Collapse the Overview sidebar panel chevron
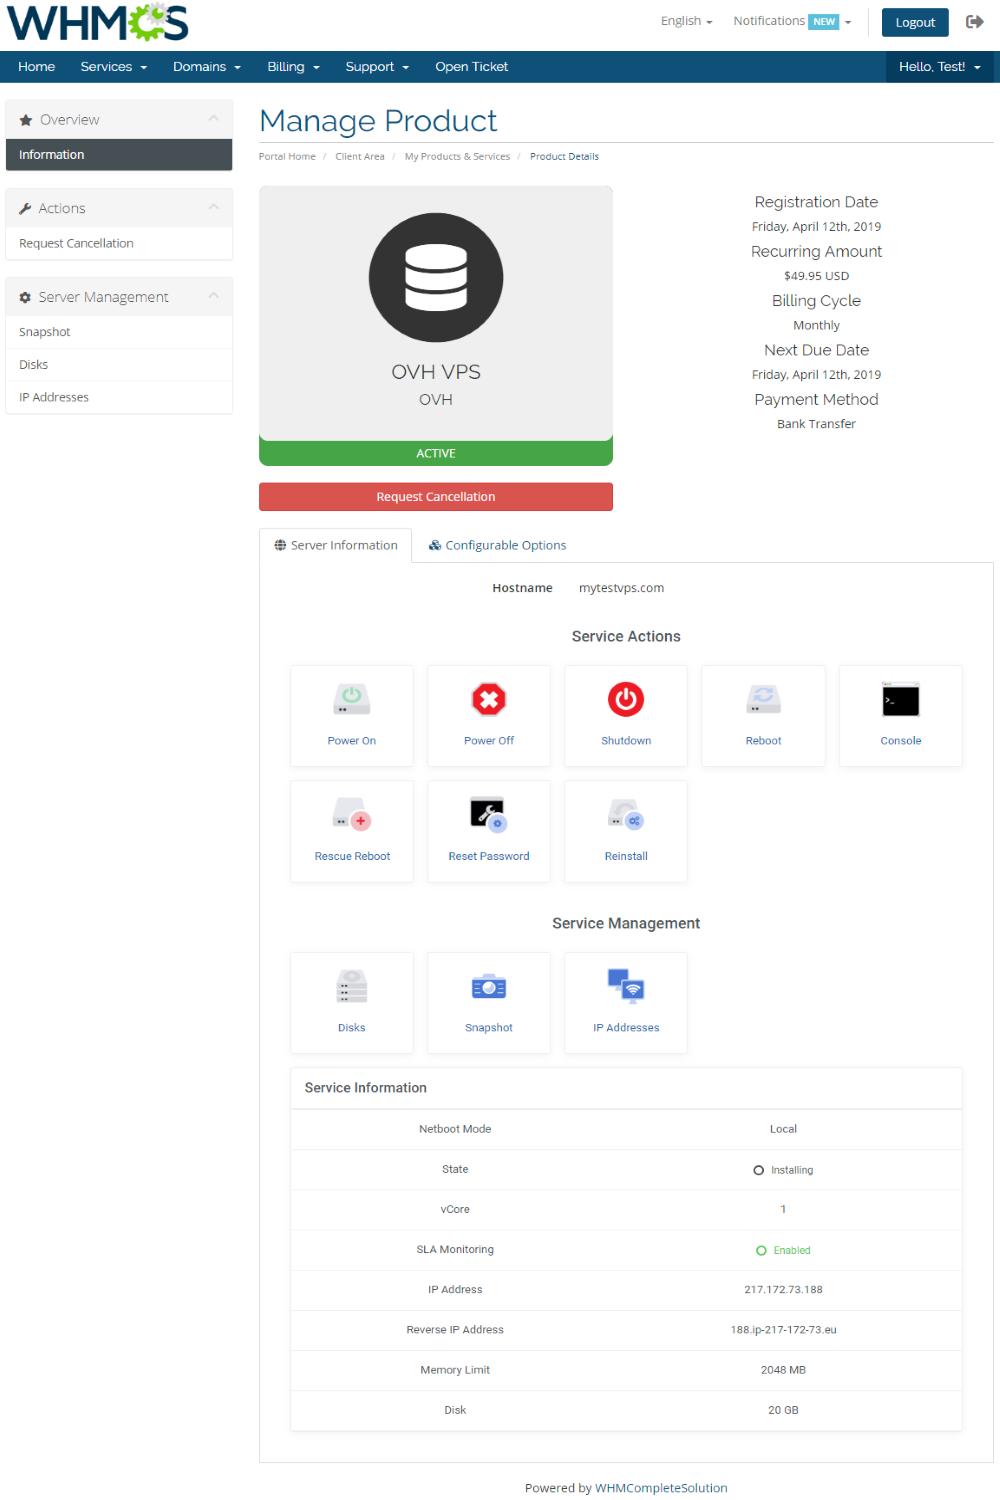Viewport: 1000px width, 1500px height. click(213, 119)
